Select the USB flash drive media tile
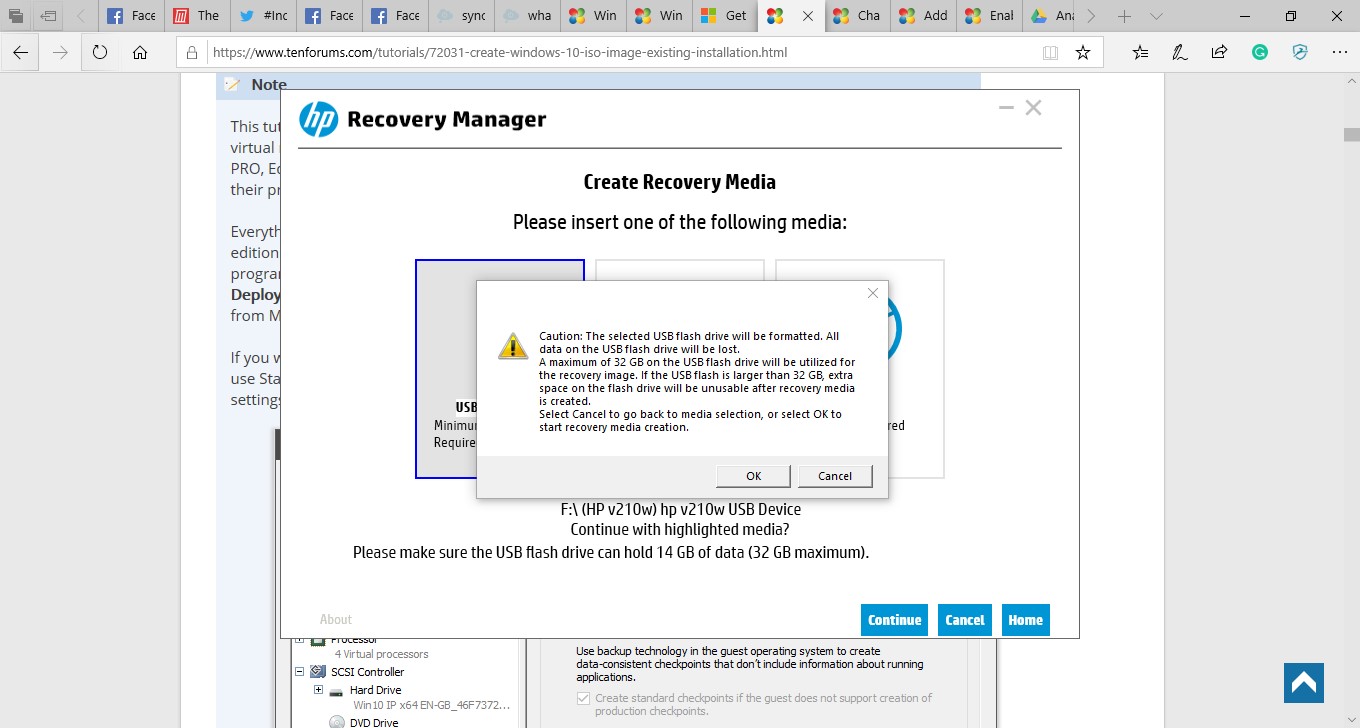Image resolution: width=1360 pixels, height=728 pixels. [446, 369]
